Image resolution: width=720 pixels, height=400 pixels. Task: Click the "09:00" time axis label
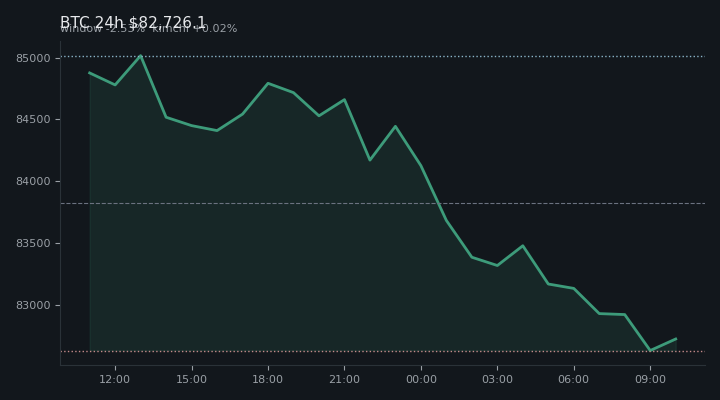pos(650,379)
